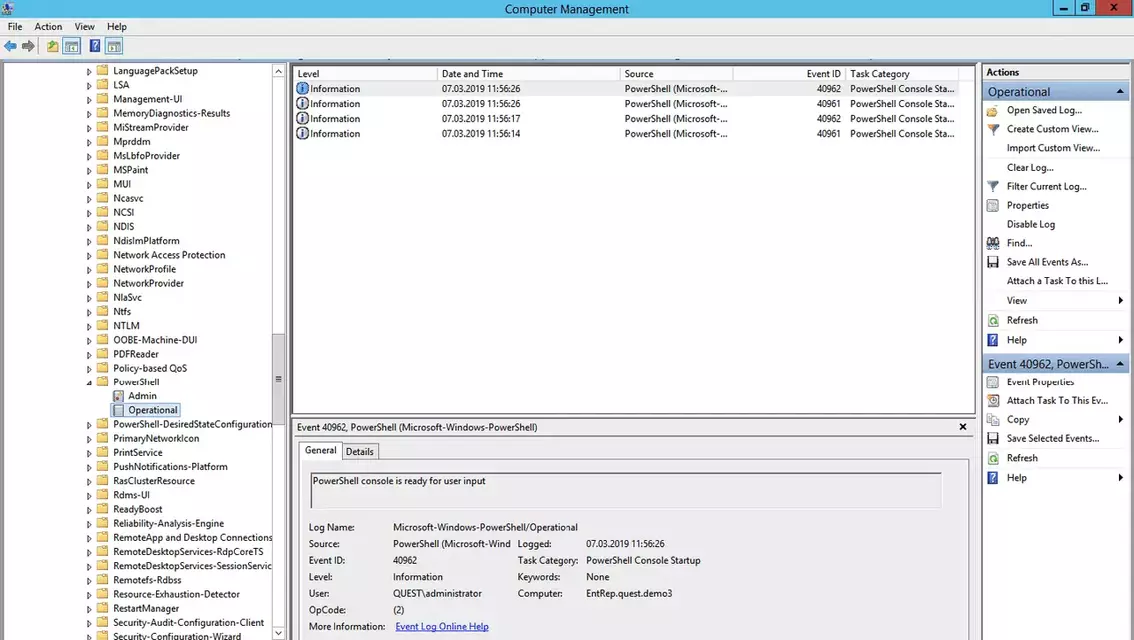
Task: Expand the LanguagePackSetup node
Action: coord(90,72)
